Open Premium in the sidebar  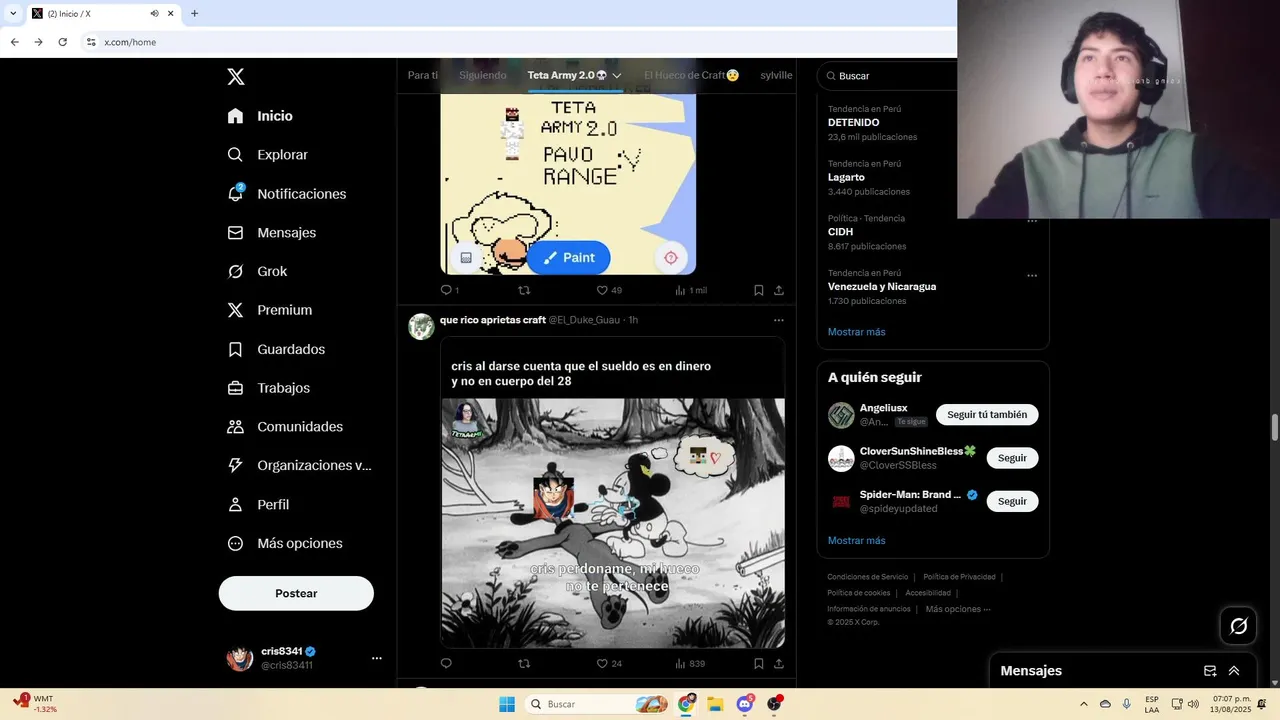tap(269, 310)
